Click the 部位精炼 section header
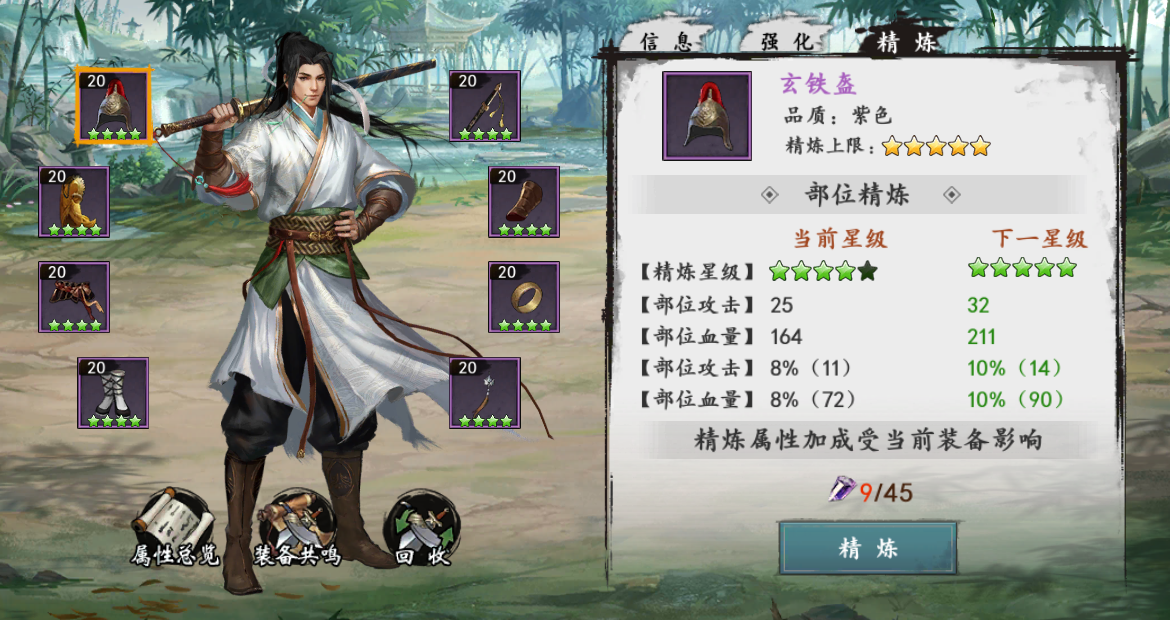The width and height of the screenshot is (1170, 620). (857, 195)
